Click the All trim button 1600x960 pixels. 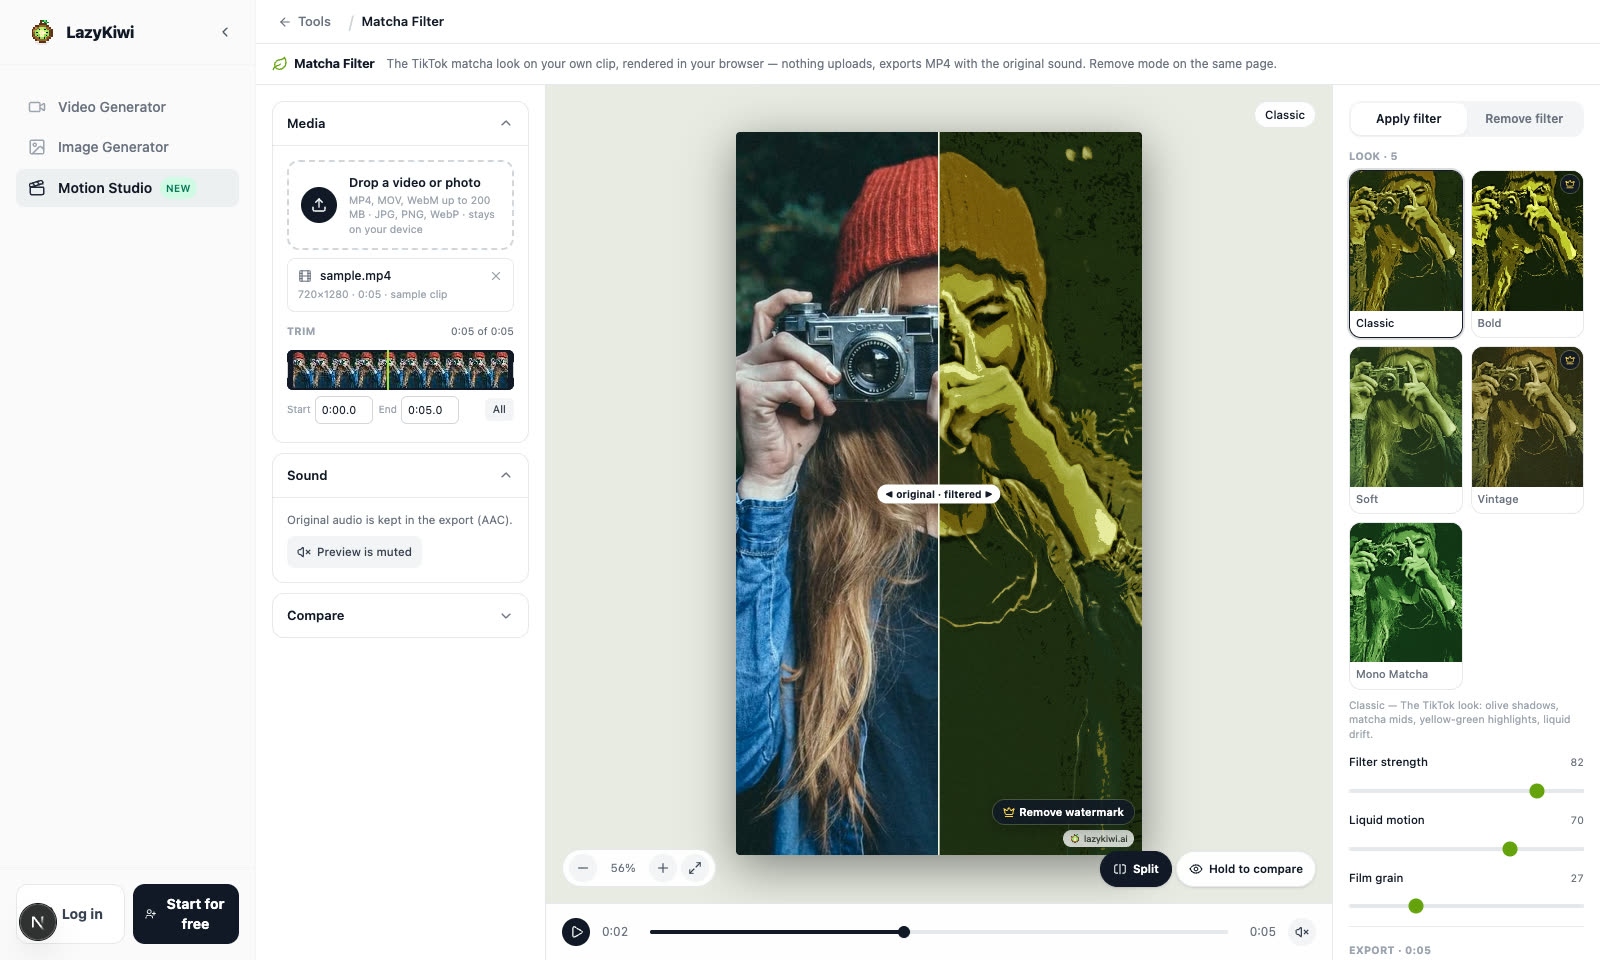pyautogui.click(x=499, y=410)
